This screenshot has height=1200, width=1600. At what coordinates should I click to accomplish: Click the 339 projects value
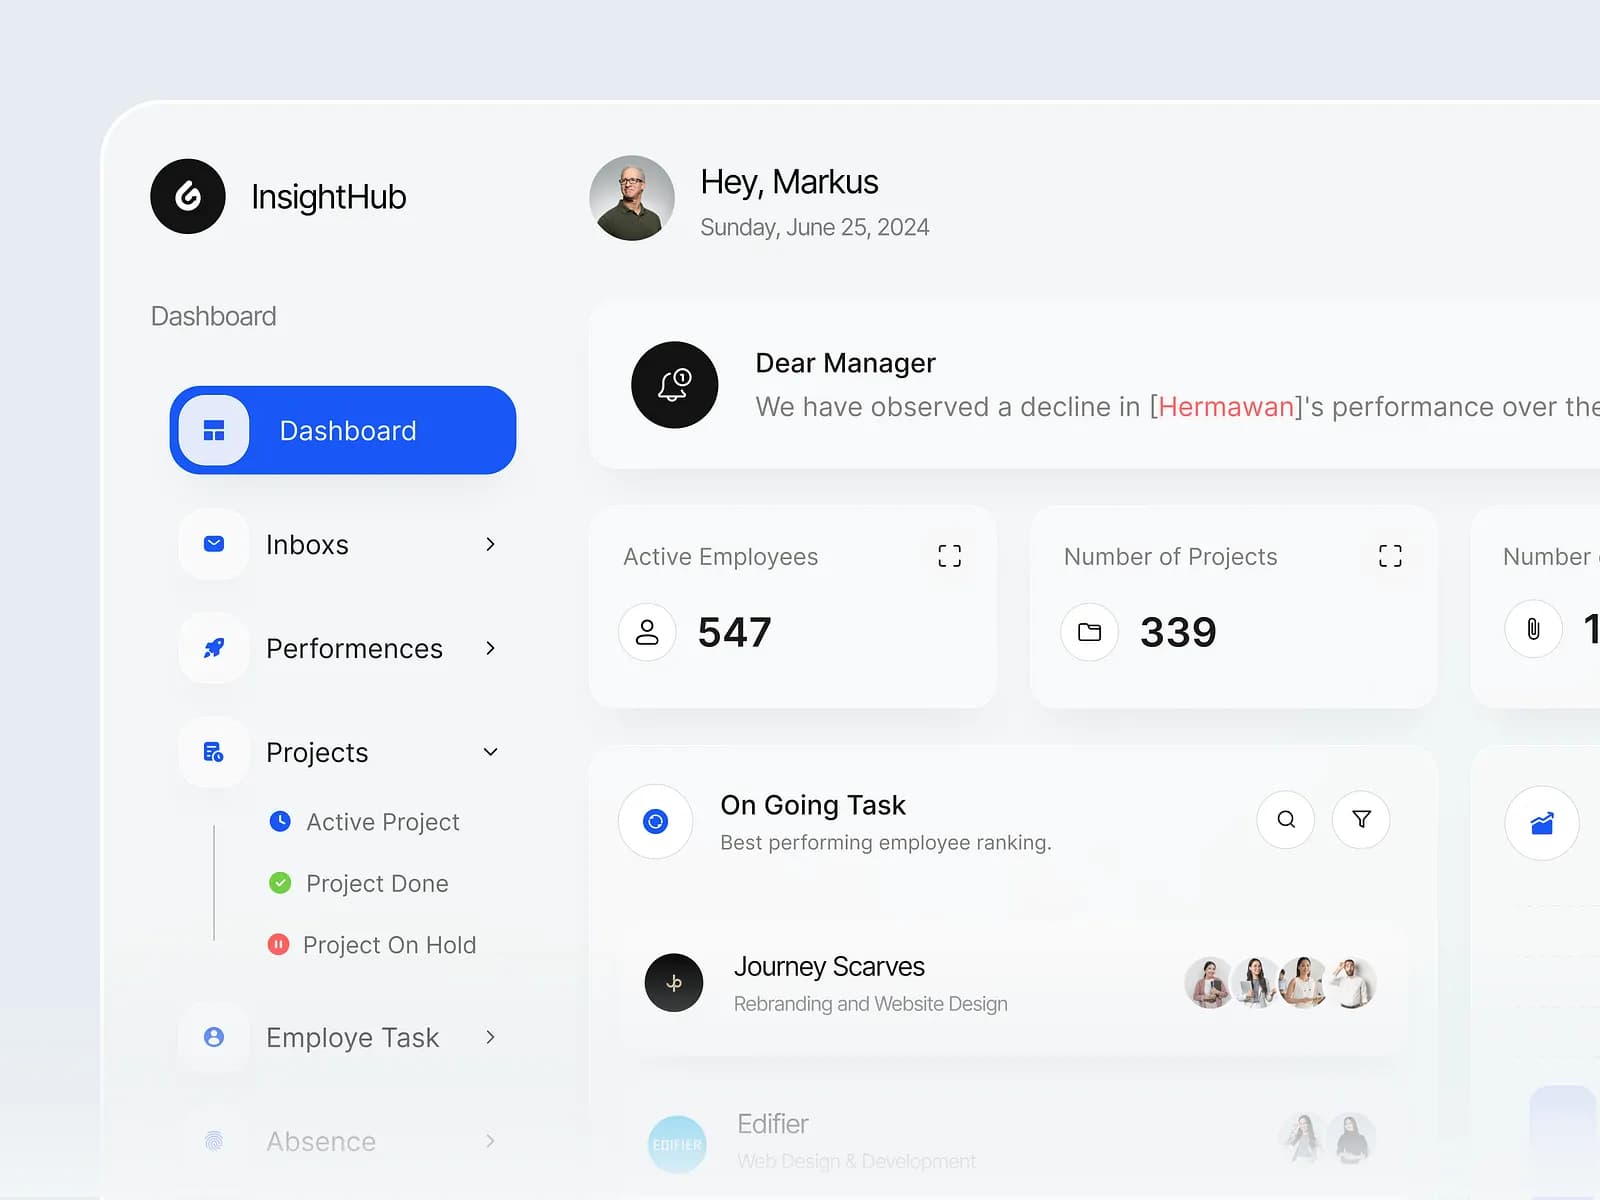point(1178,632)
